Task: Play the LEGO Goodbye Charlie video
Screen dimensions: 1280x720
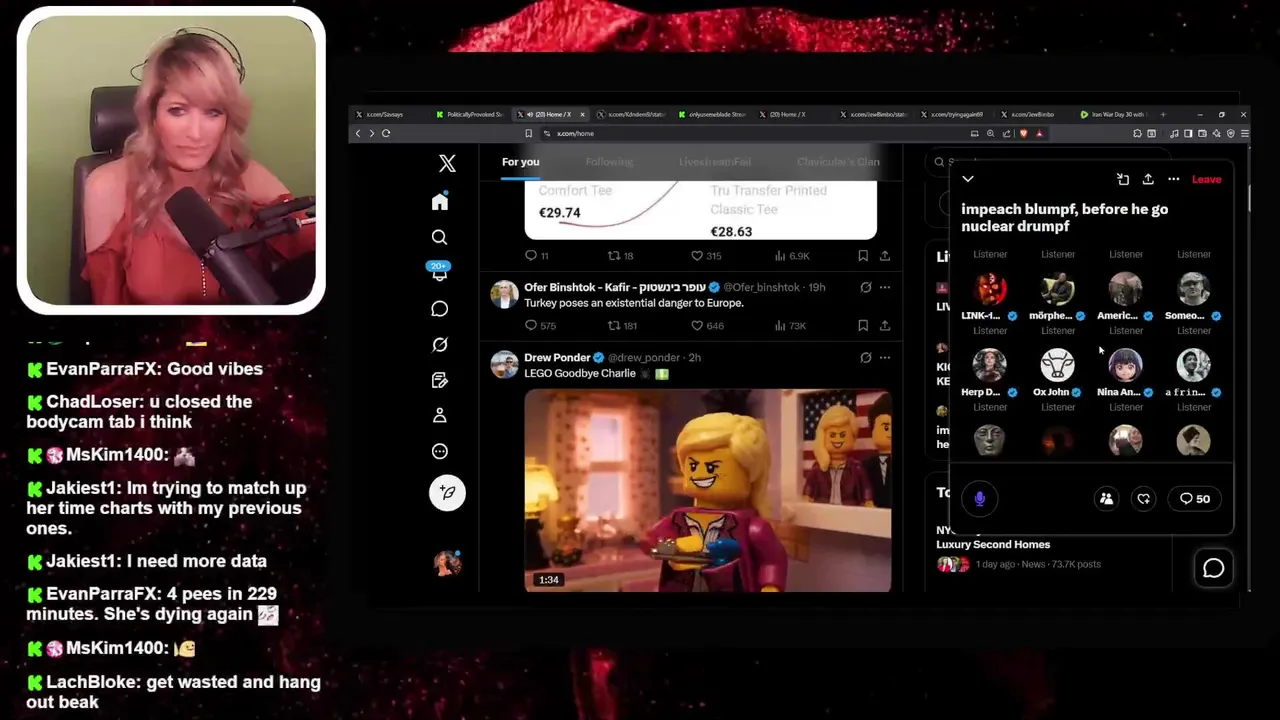Action: (708, 490)
